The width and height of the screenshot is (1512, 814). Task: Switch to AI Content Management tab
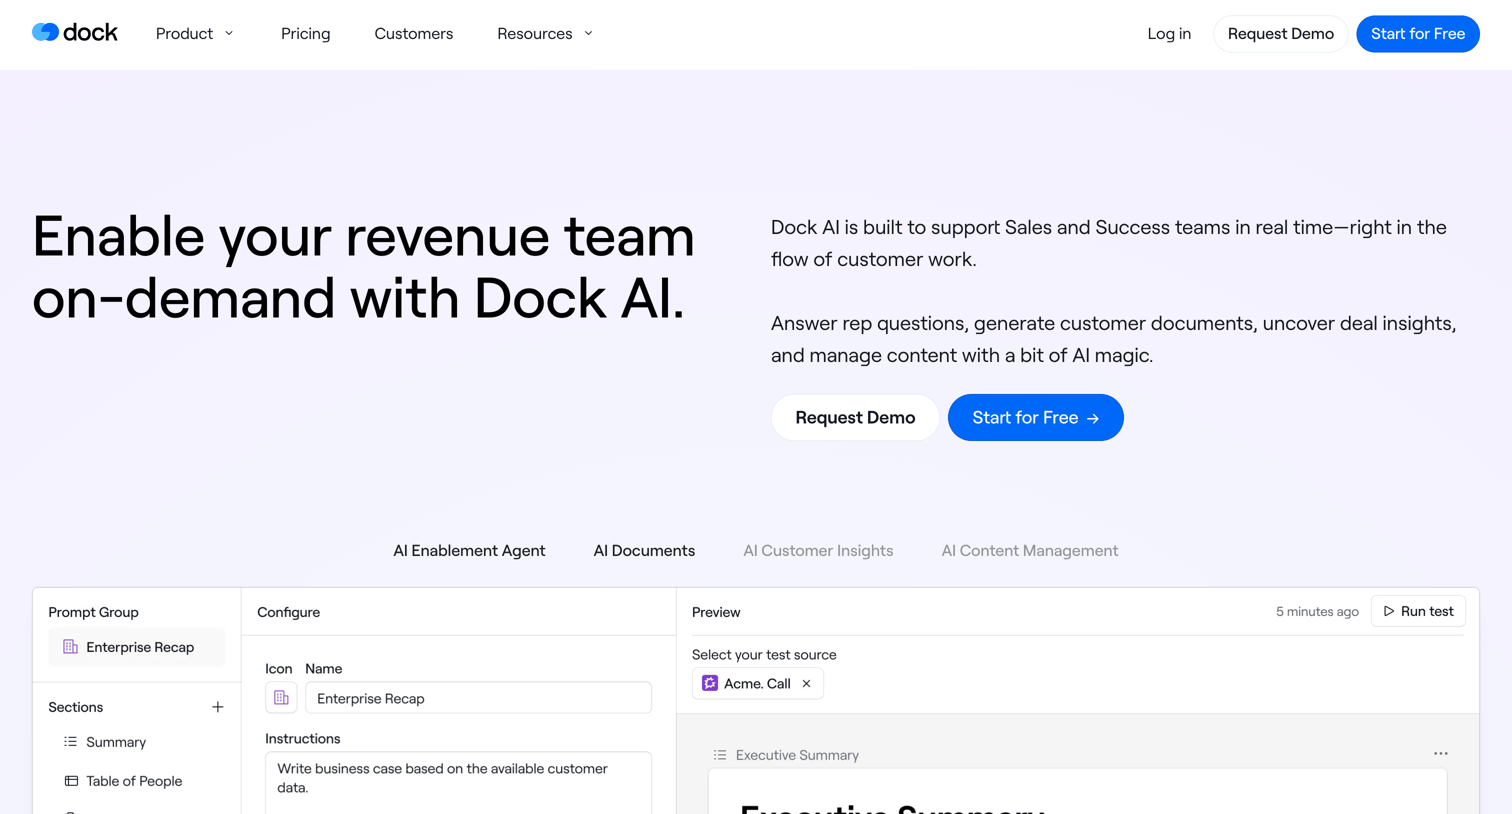click(1029, 551)
